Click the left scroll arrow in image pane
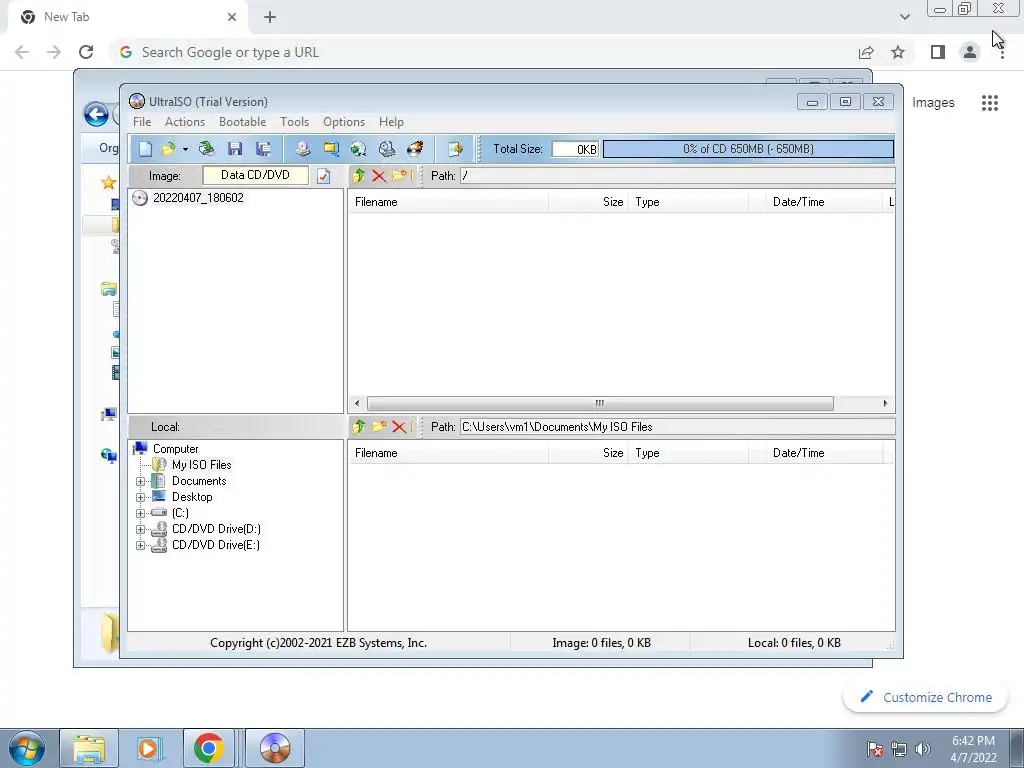Image resolution: width=1024 pixels, height=768 pixels. (357, 403)
